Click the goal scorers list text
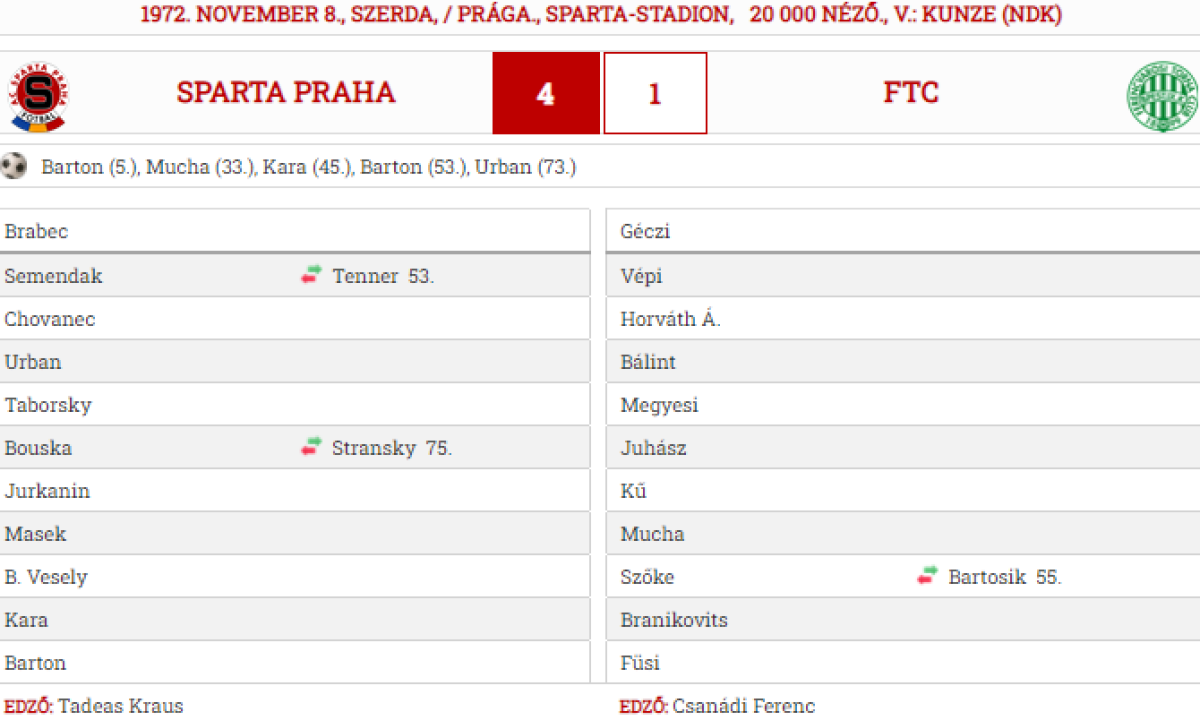 pyautogui.click(x=308, y=168)
